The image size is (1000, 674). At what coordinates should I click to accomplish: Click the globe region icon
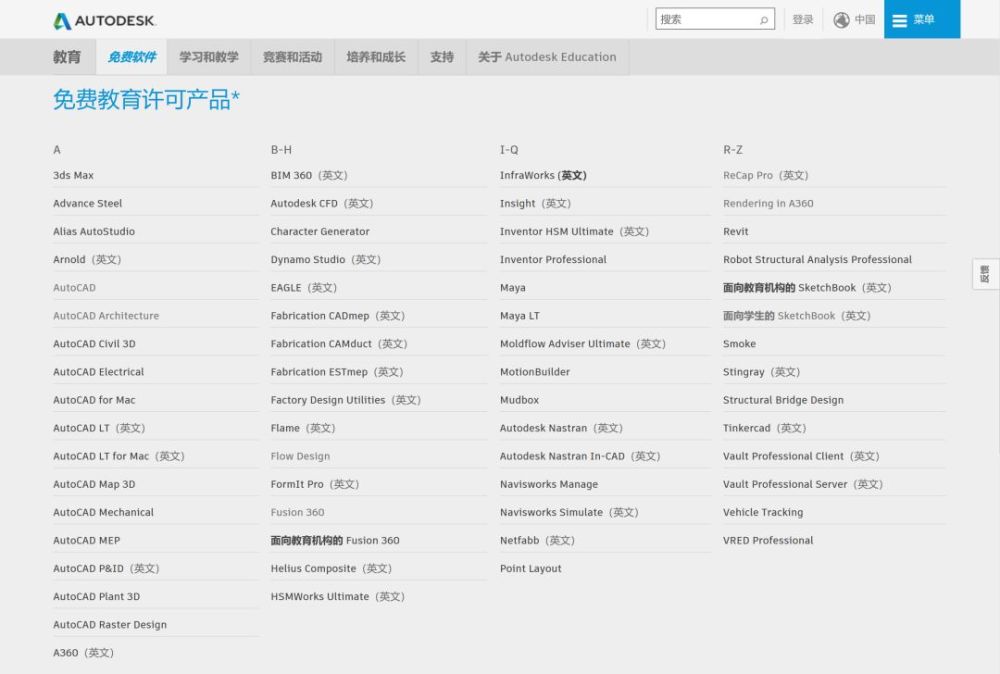pos(841,20)
